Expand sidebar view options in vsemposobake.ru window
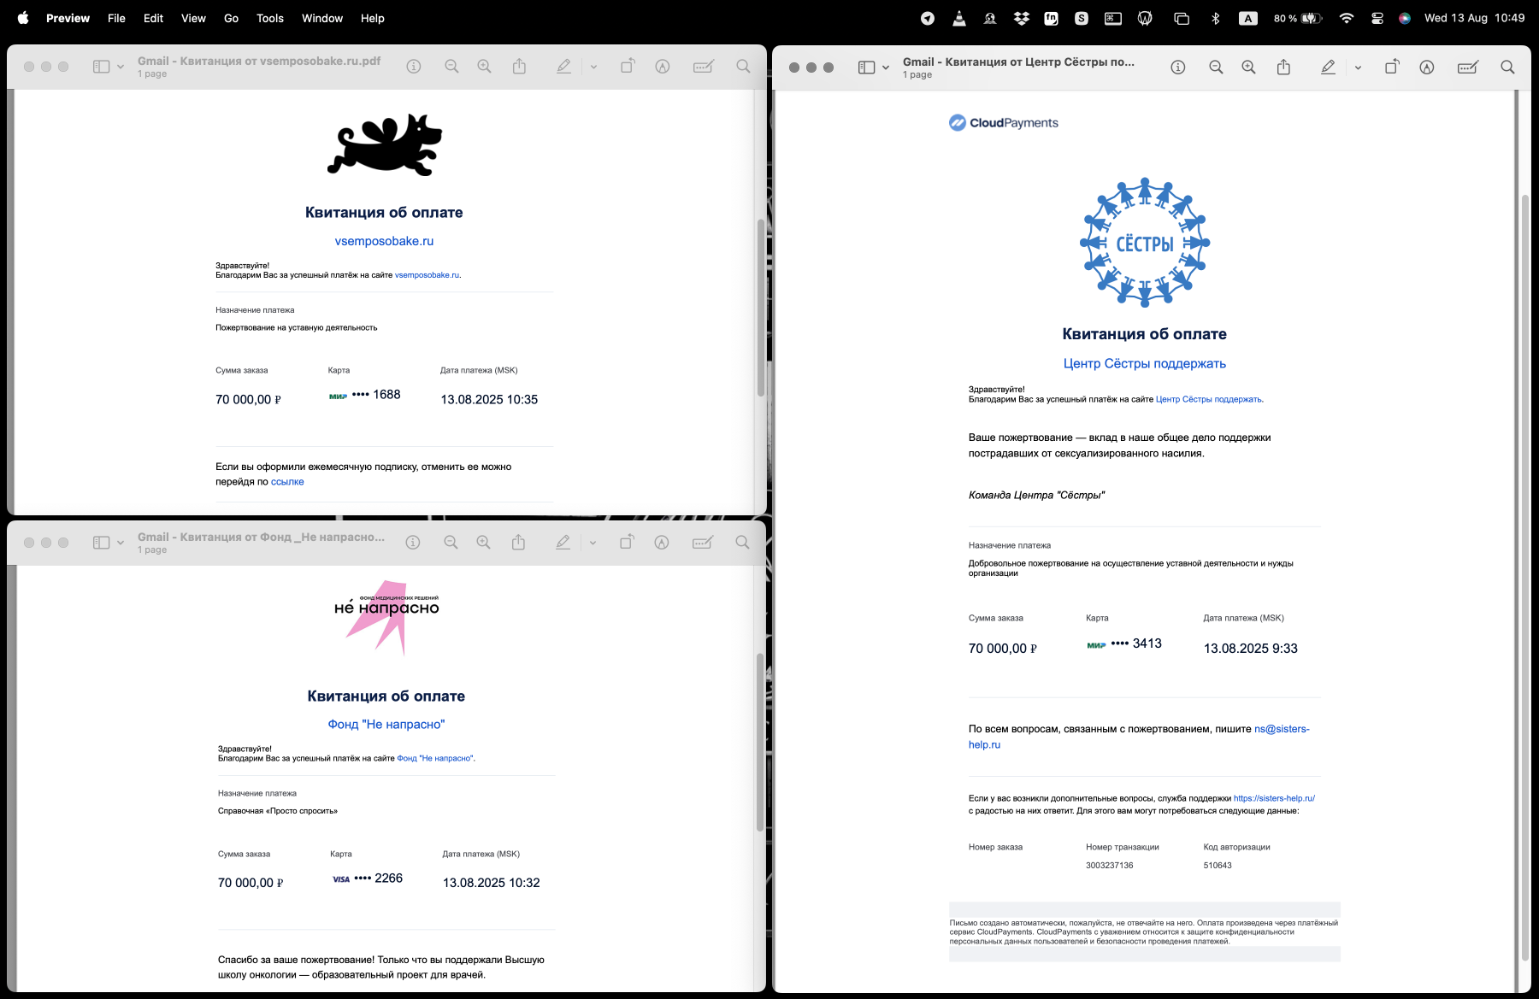Image resolution: width=1539 pixels, height=999 pixels. click(121, 67)
